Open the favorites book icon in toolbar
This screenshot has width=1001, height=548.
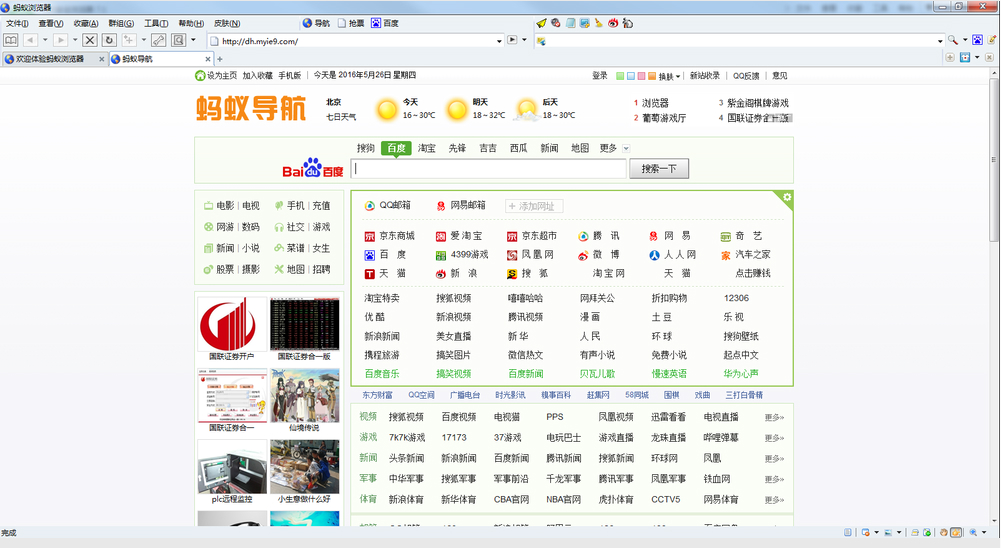click(11, 40)
